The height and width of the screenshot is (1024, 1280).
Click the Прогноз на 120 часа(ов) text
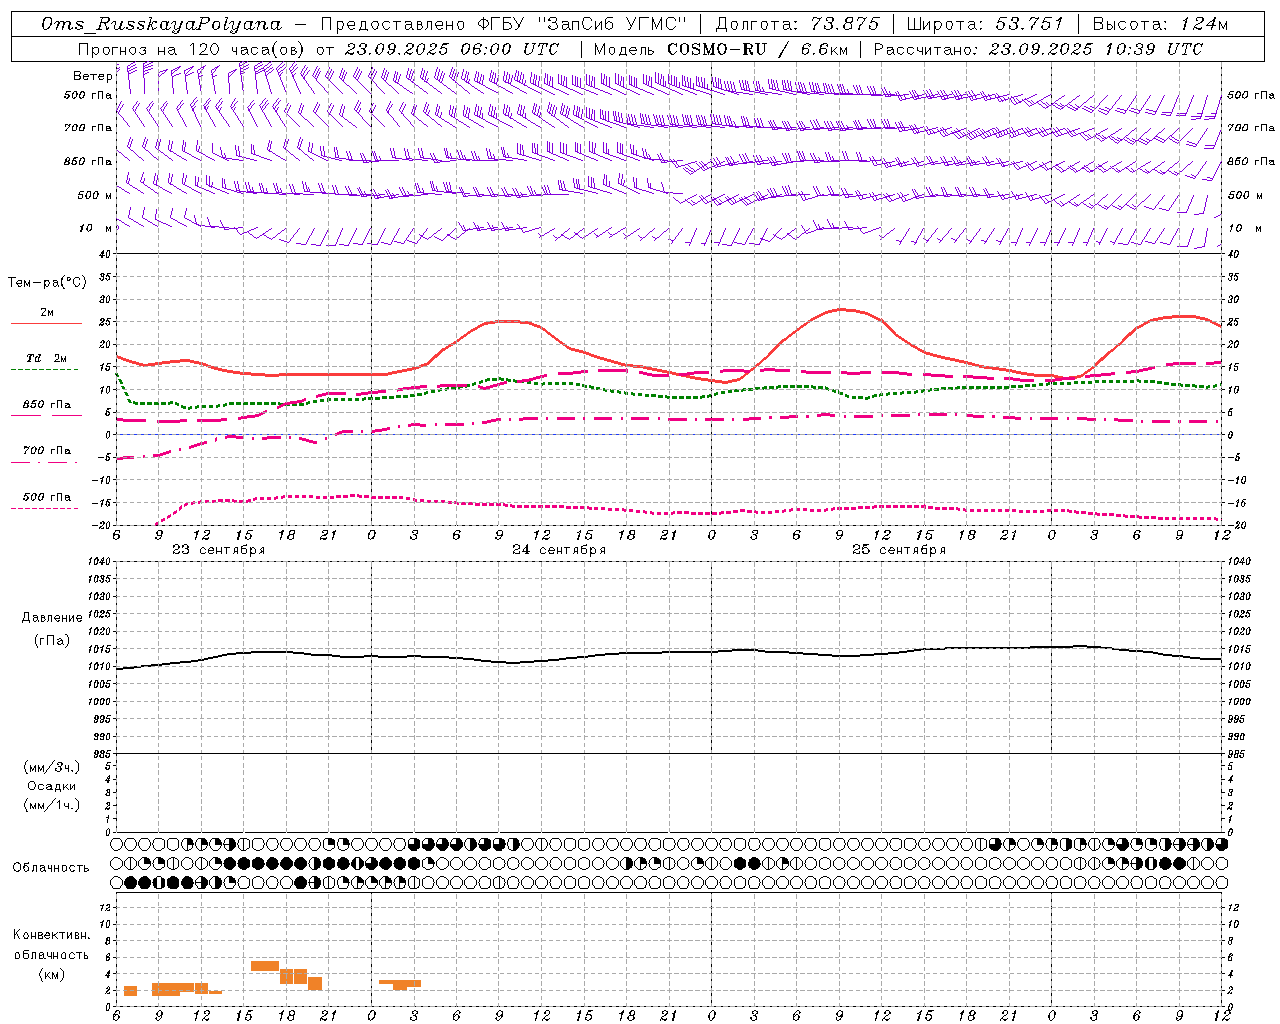[191, 49]
